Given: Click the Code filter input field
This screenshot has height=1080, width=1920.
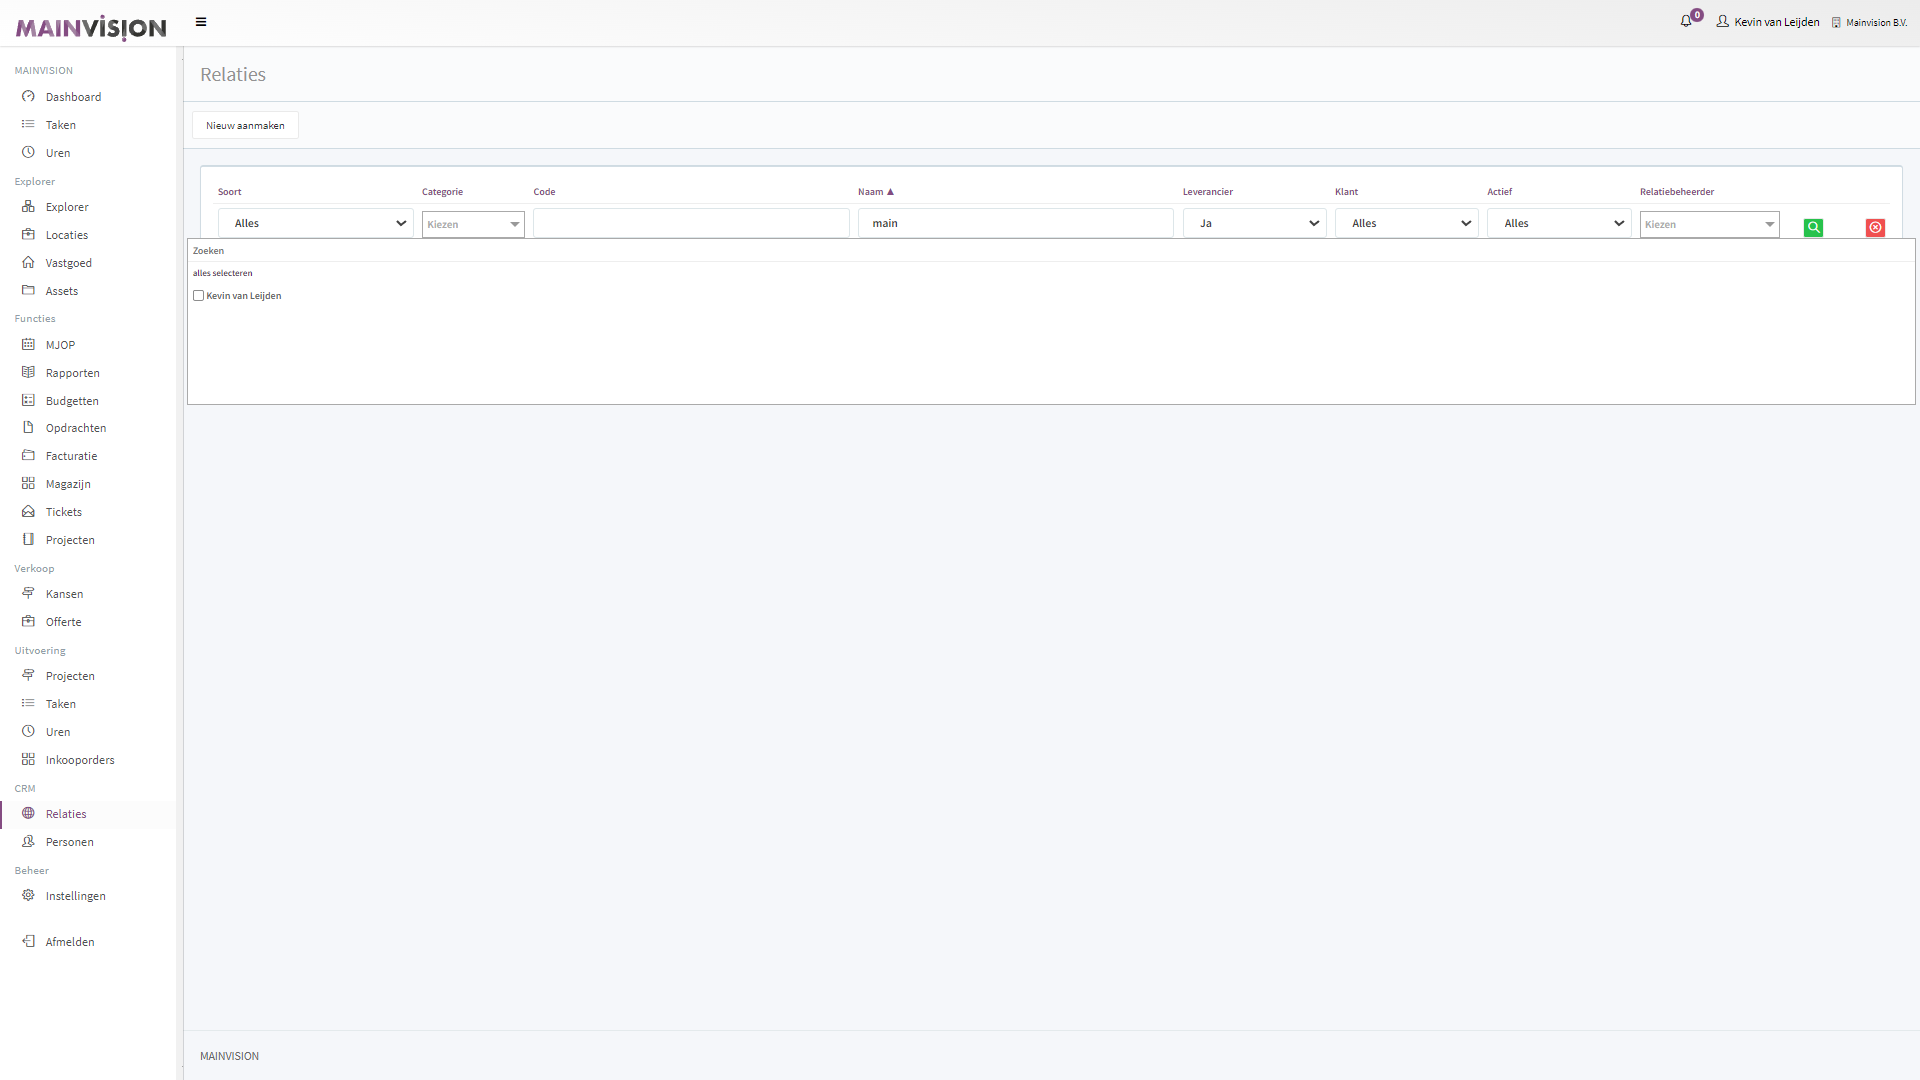Looking at the screenshot, I should pos(691,224).
